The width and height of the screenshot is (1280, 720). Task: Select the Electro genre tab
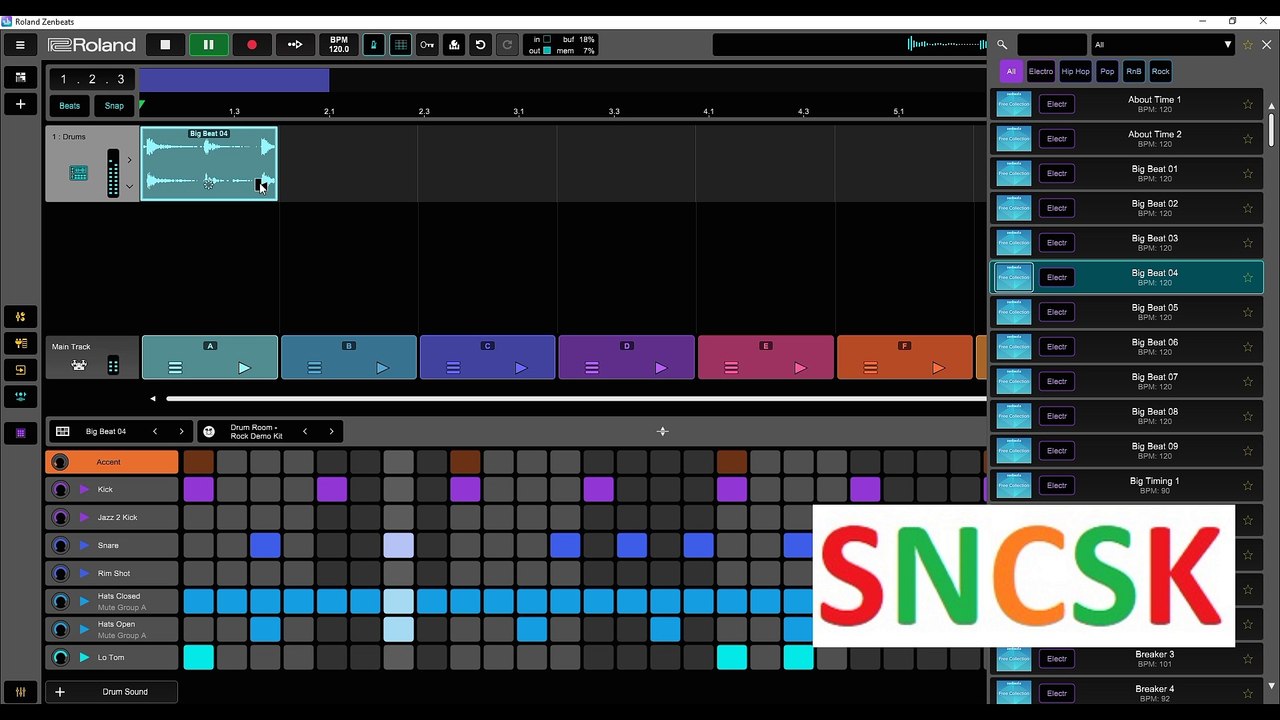pos(1041,71)
